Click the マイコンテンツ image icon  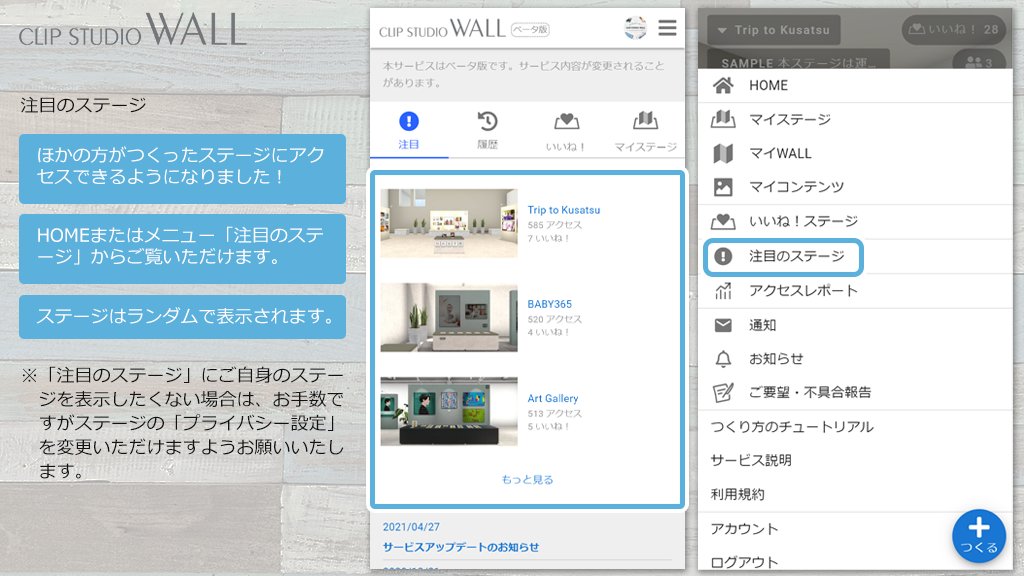click(x=723, y=187)
